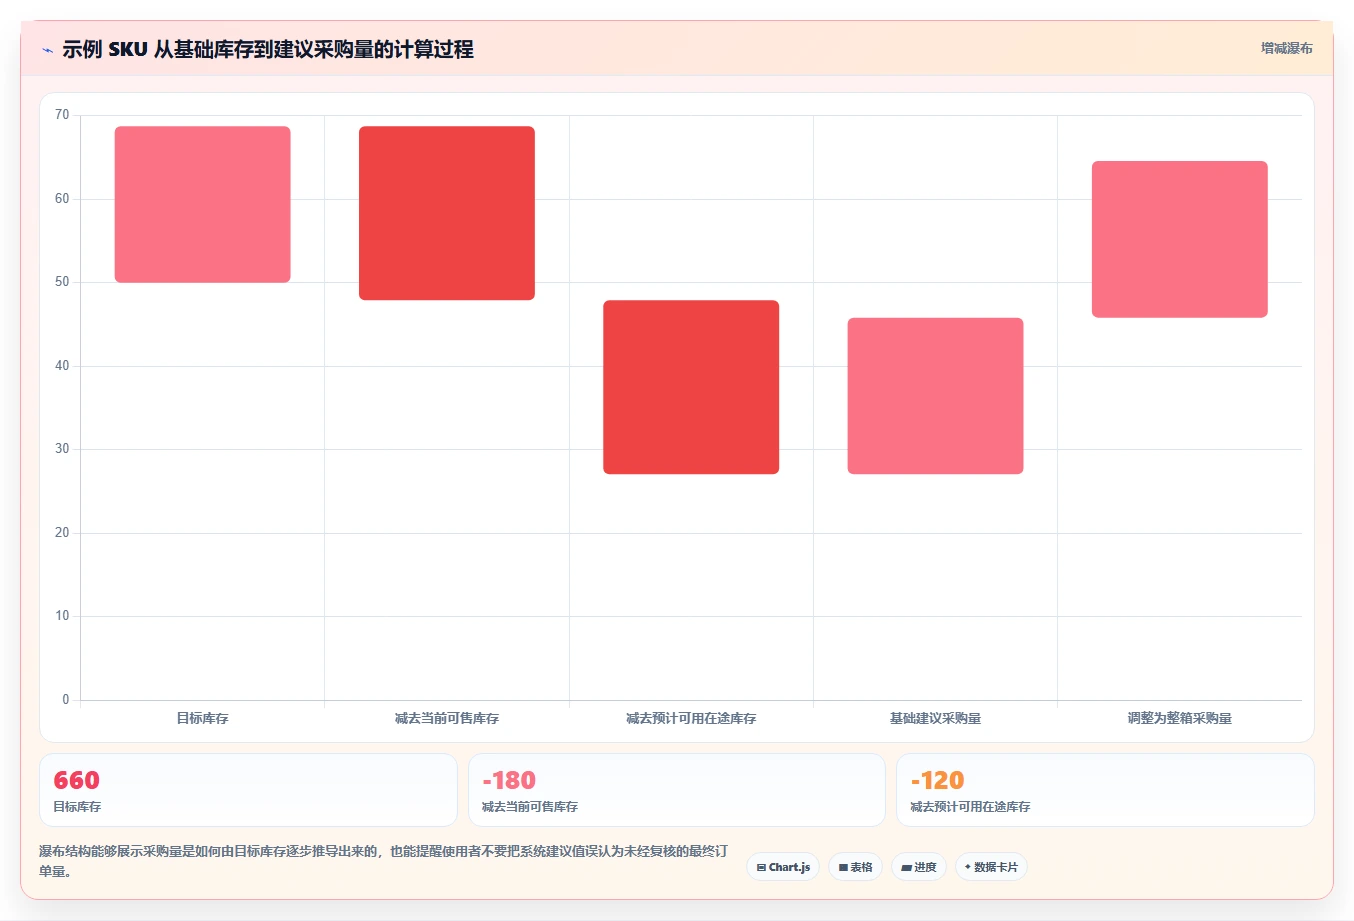Click the lightning icon before the title

[47, 50]
